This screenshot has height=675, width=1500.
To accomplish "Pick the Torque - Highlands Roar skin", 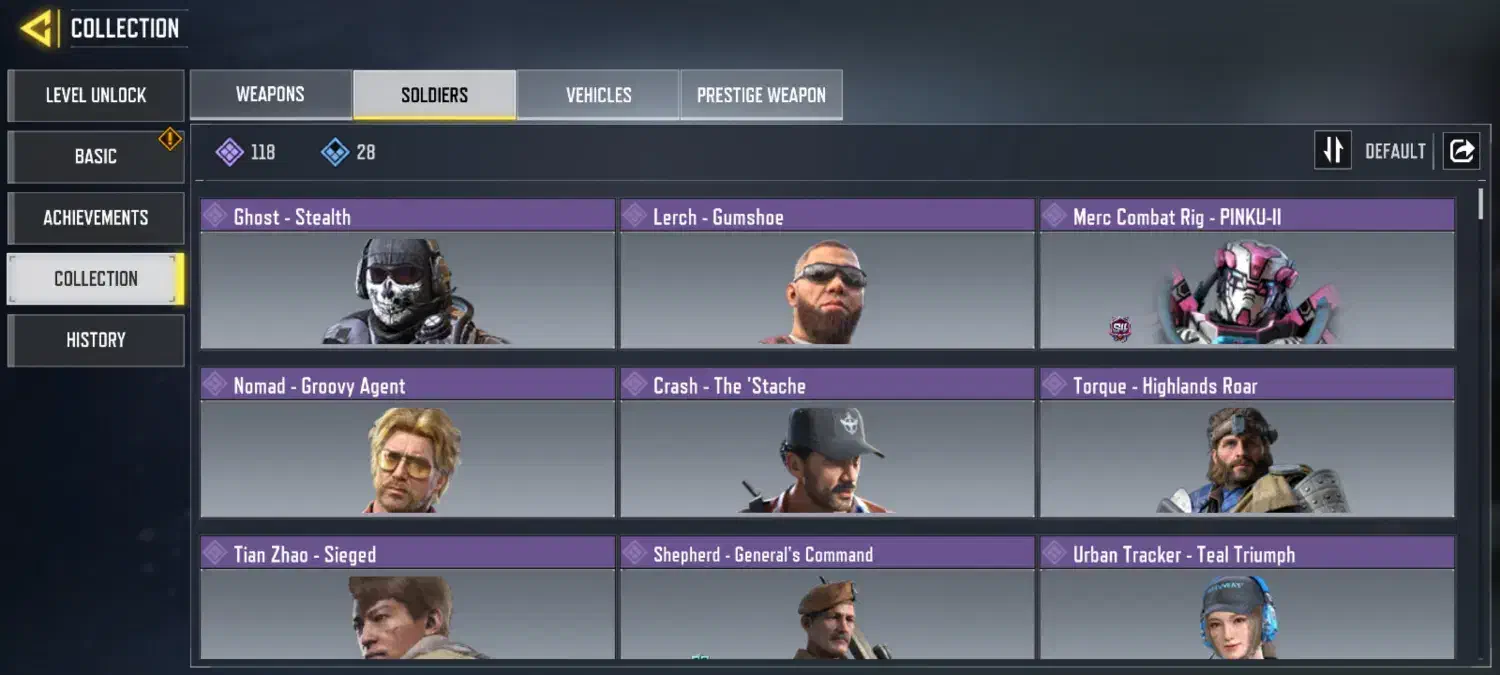I will tap(1247, 442).
